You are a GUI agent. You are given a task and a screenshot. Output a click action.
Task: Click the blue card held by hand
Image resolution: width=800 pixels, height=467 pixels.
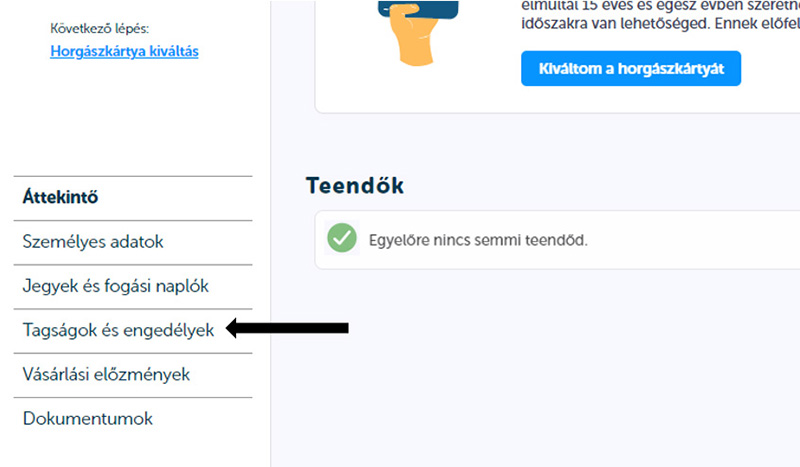[x=418, y=9]
